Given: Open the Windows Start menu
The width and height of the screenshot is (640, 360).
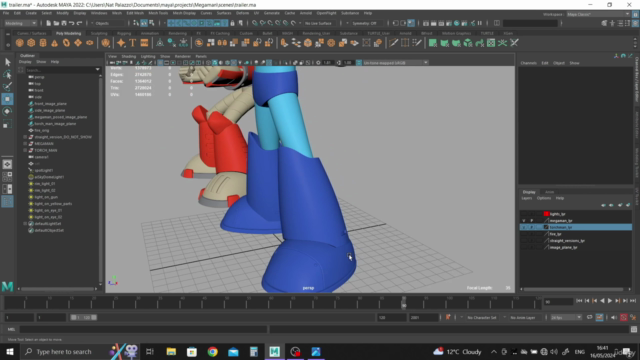Looking at the screenshot, I should [x=9, y=351].
